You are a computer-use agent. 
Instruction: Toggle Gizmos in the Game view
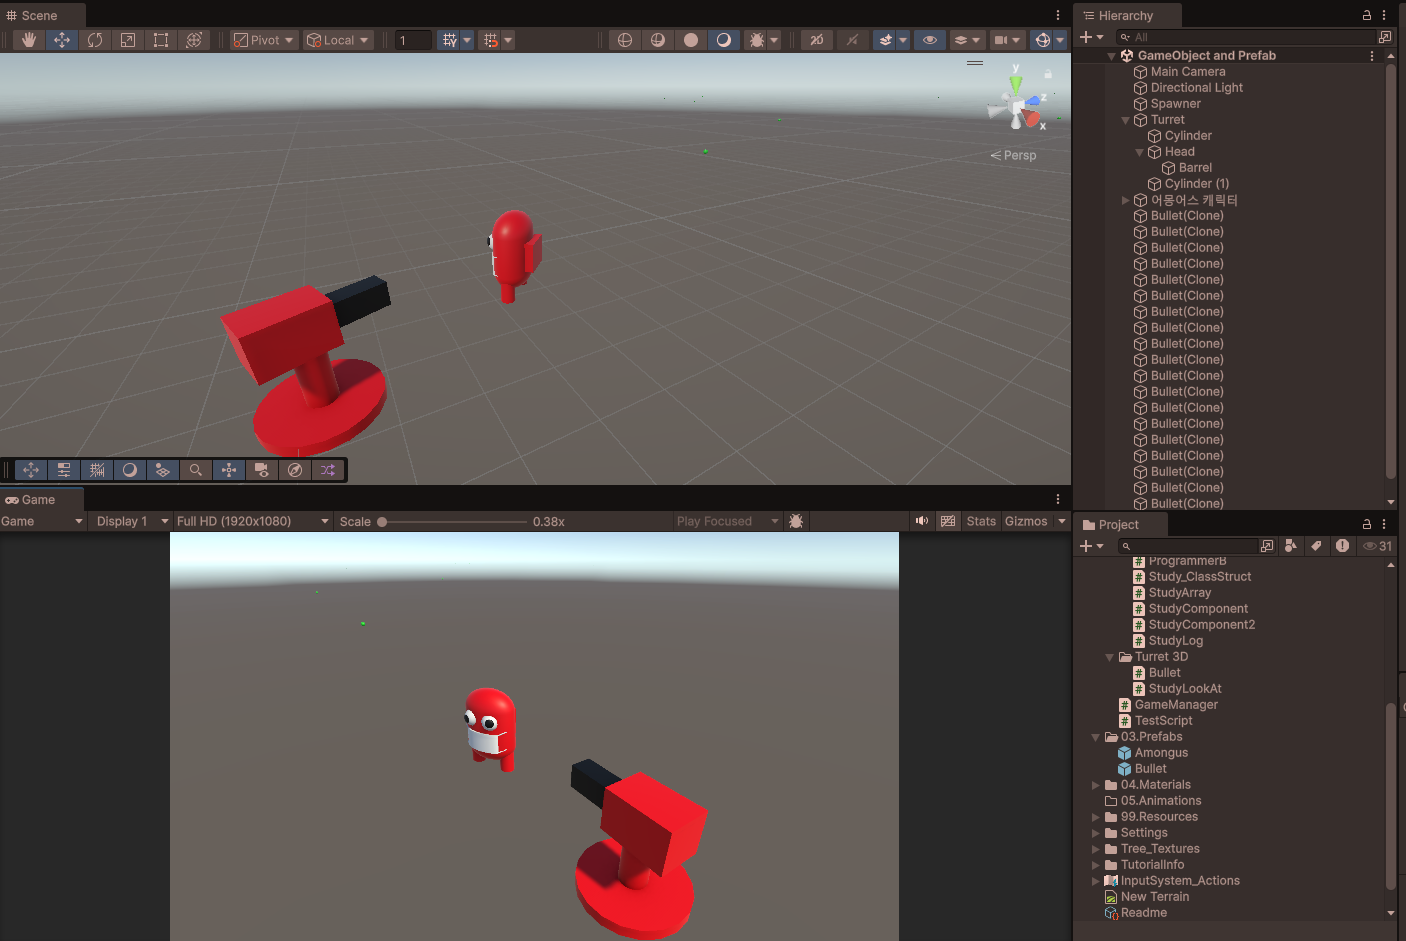(x=1026, y=521)
